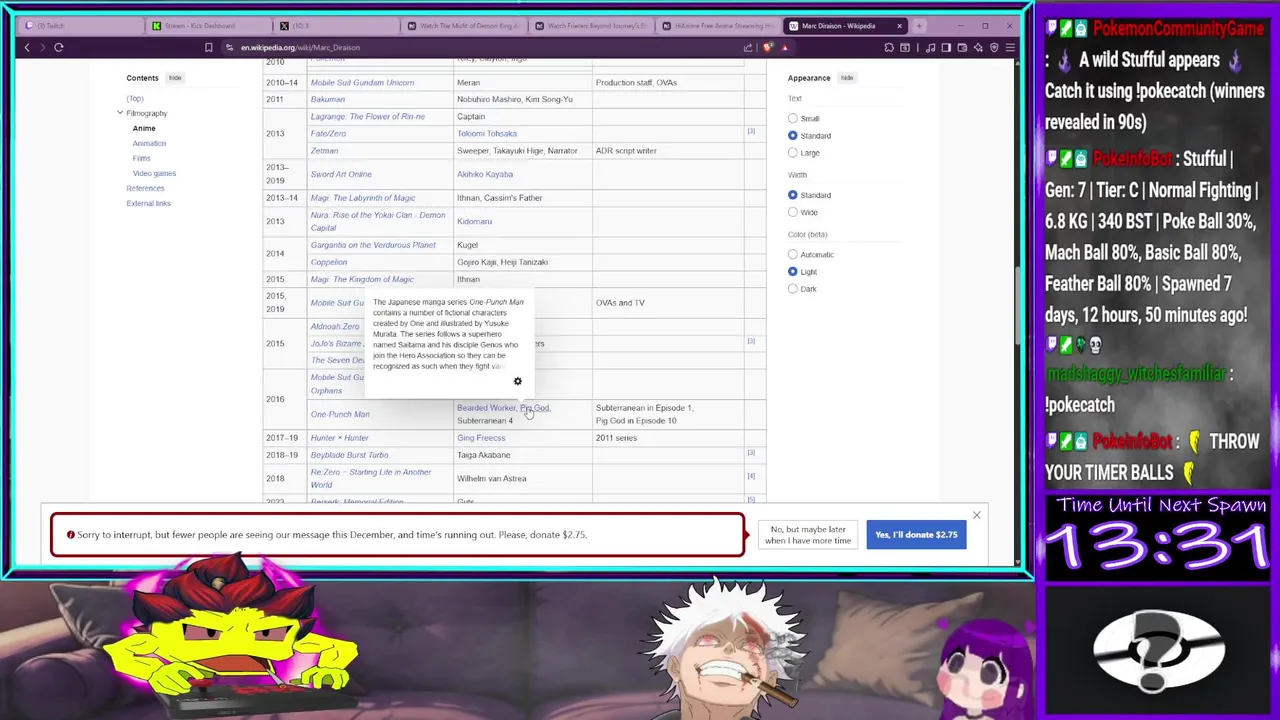Select Standard text size

pyautogui.click(x=793, y=135)
